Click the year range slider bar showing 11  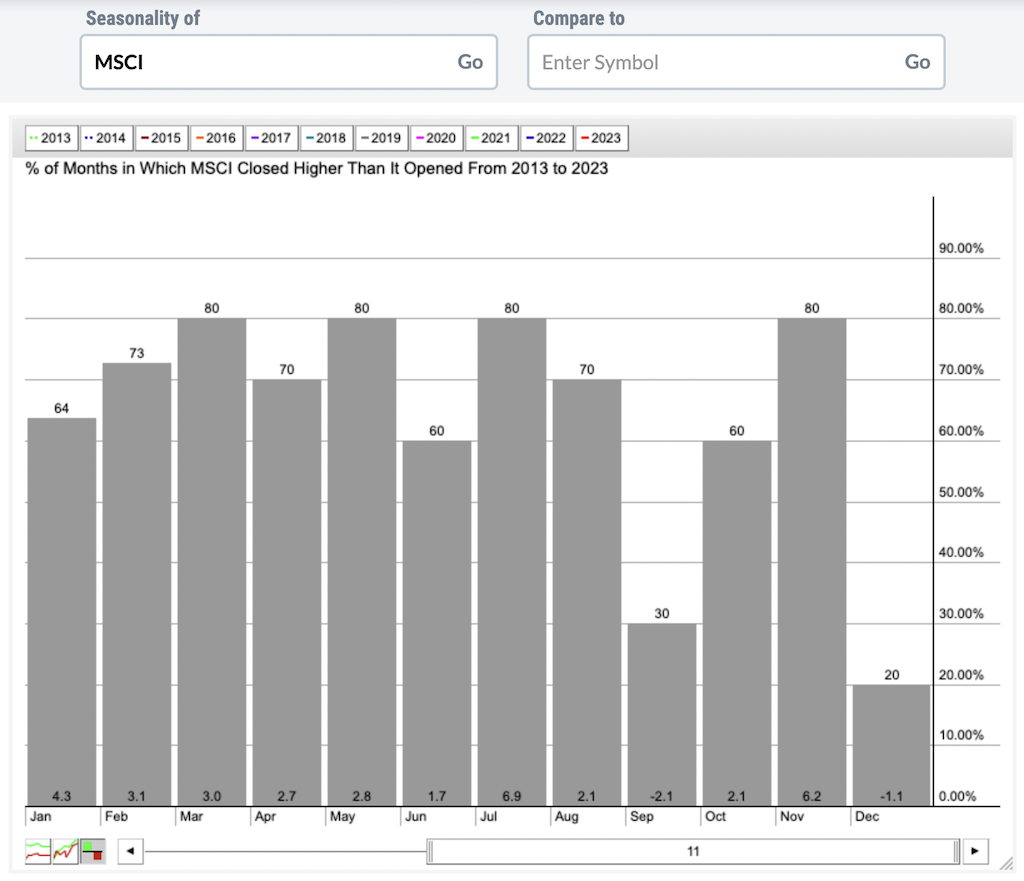(693, 852)
